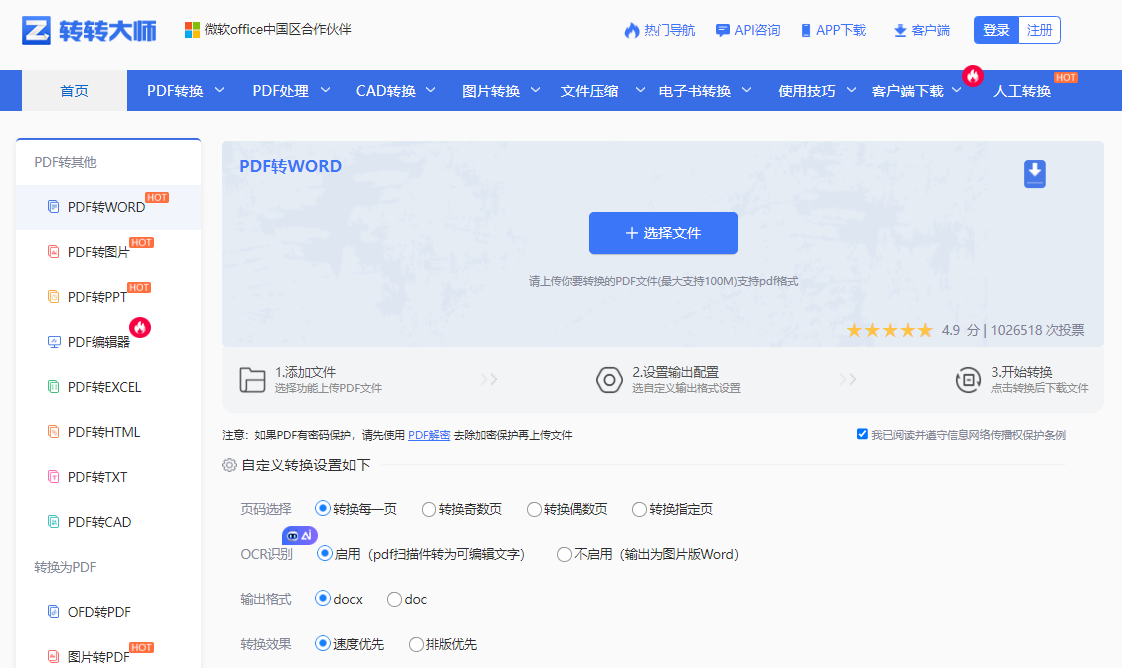Viewport: 1122px width, 668px height.
Task: Click the 选择文件 upload button
Action: click(x=662, y=233)
